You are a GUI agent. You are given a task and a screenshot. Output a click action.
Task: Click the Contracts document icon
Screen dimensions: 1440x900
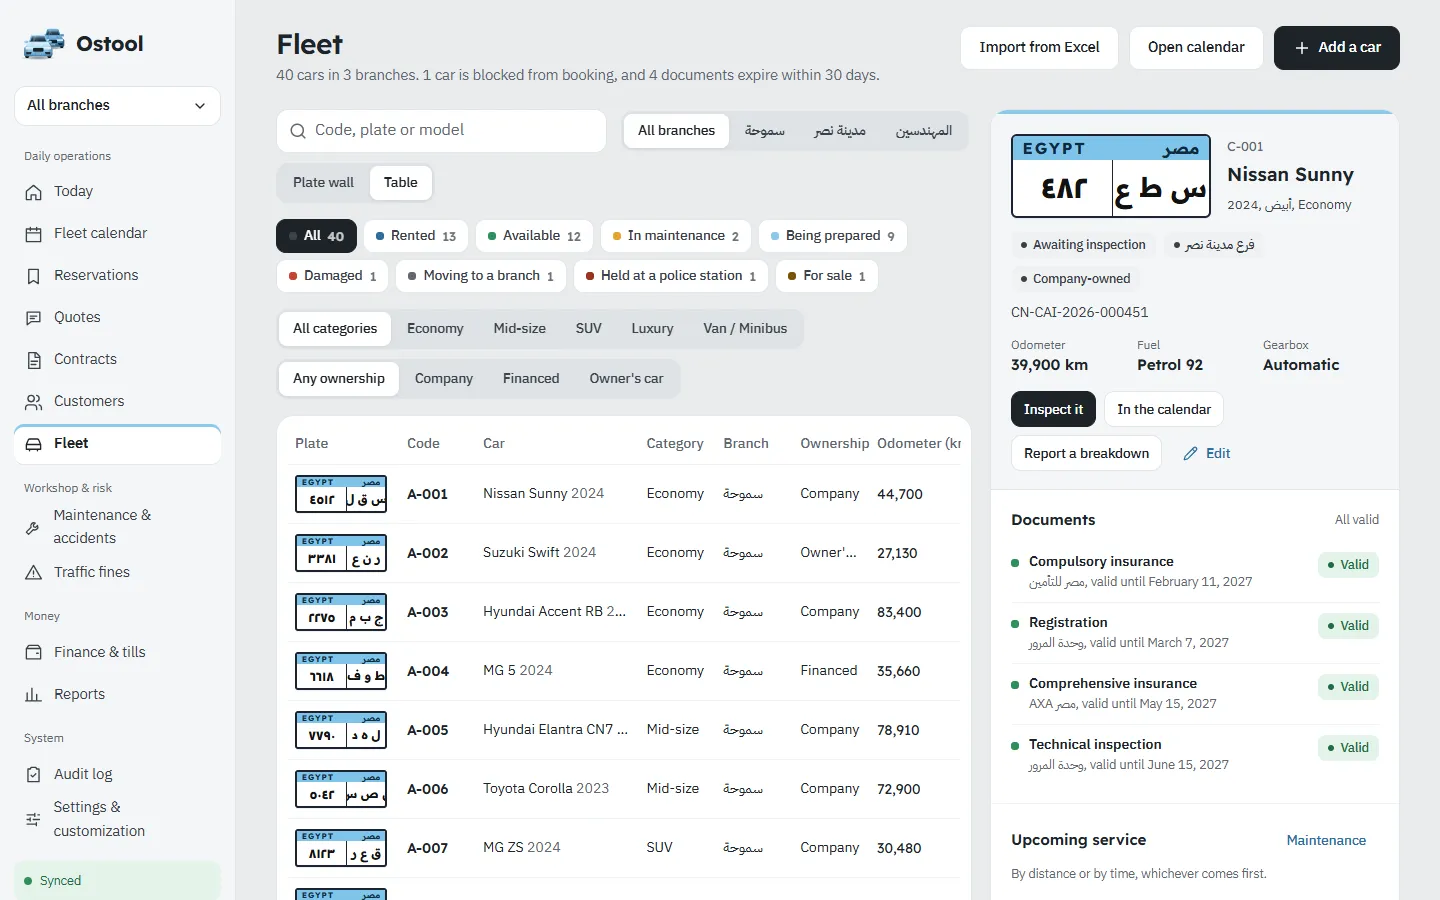pos(34,360)
